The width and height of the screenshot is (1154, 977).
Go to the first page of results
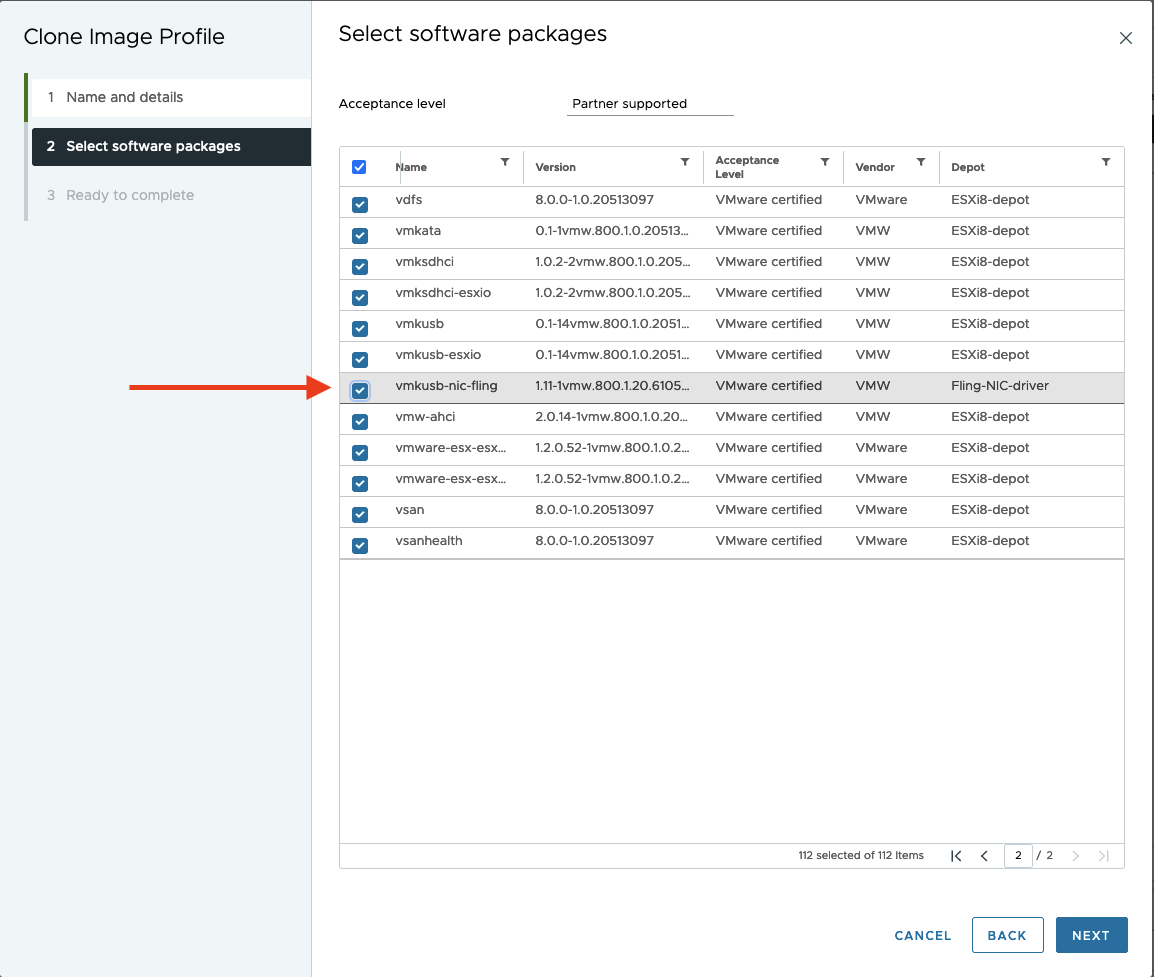click(957, 856)
